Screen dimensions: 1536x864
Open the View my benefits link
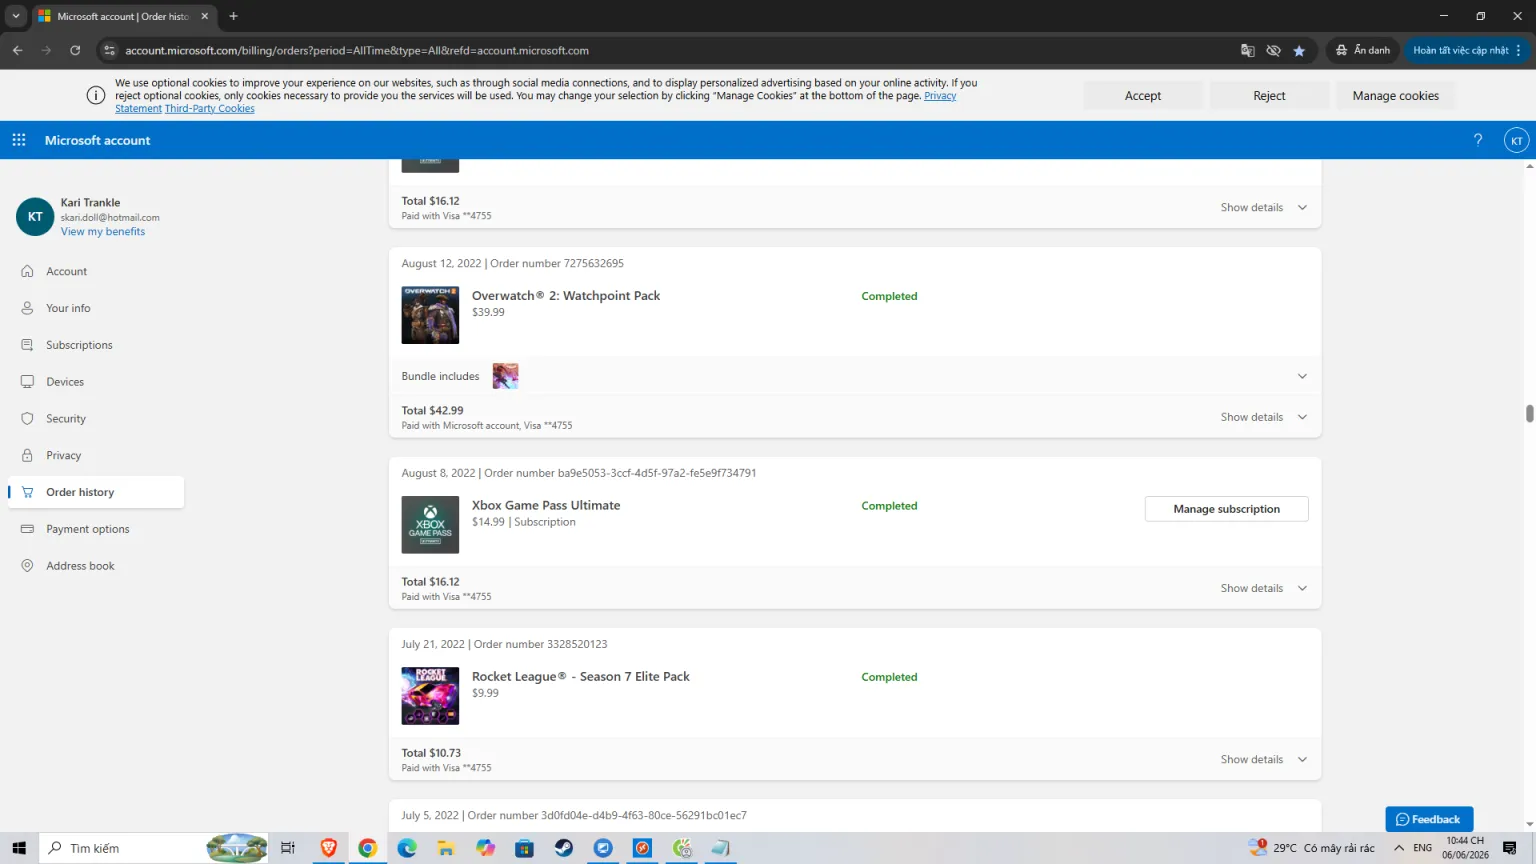click(x=103, y=232)
